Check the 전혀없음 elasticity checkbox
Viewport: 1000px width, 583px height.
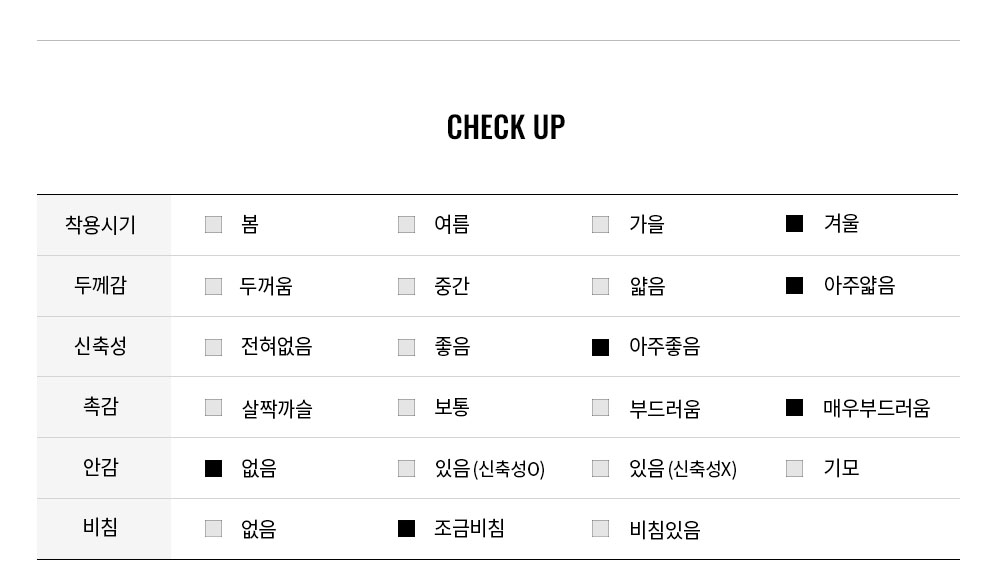pos(213,347)
